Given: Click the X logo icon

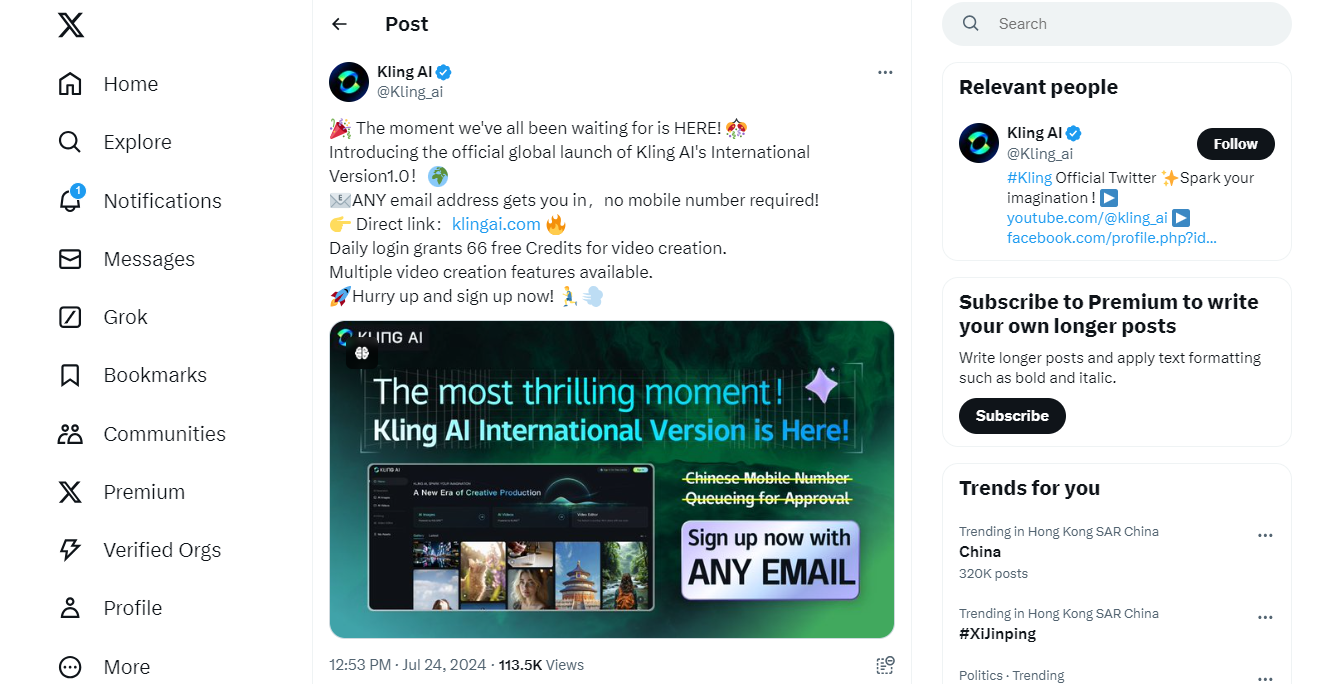Looking at the screenshot, I should [x=71, y=24].
